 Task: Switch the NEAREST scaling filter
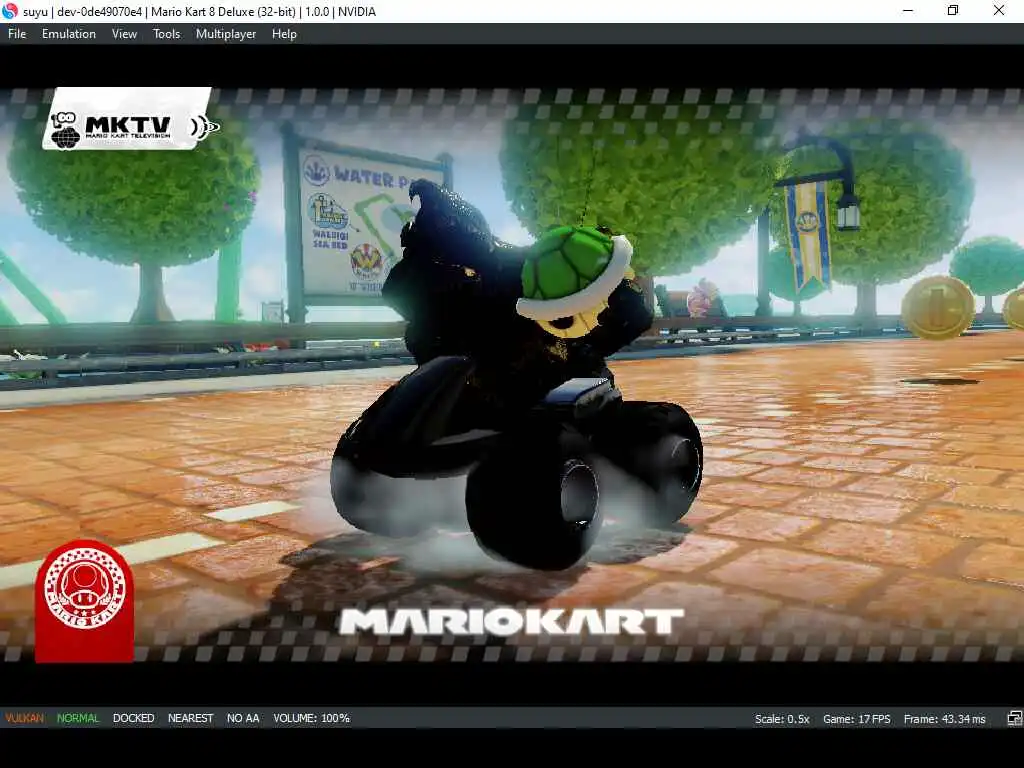(191, 718)
